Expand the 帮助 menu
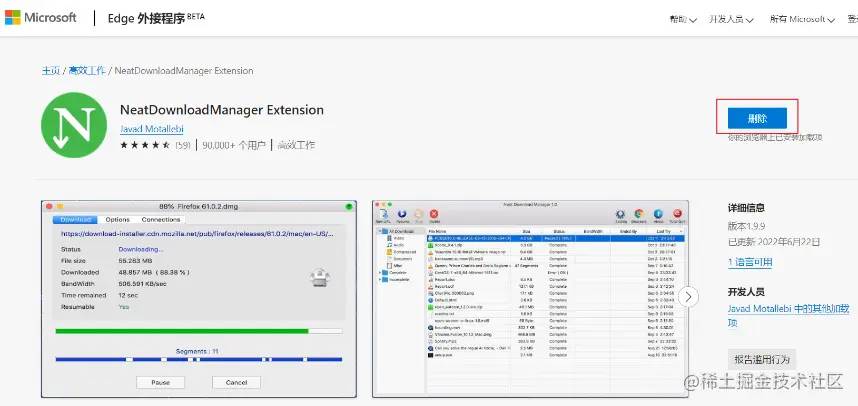The image size is (858, 406). click(683, 19)
